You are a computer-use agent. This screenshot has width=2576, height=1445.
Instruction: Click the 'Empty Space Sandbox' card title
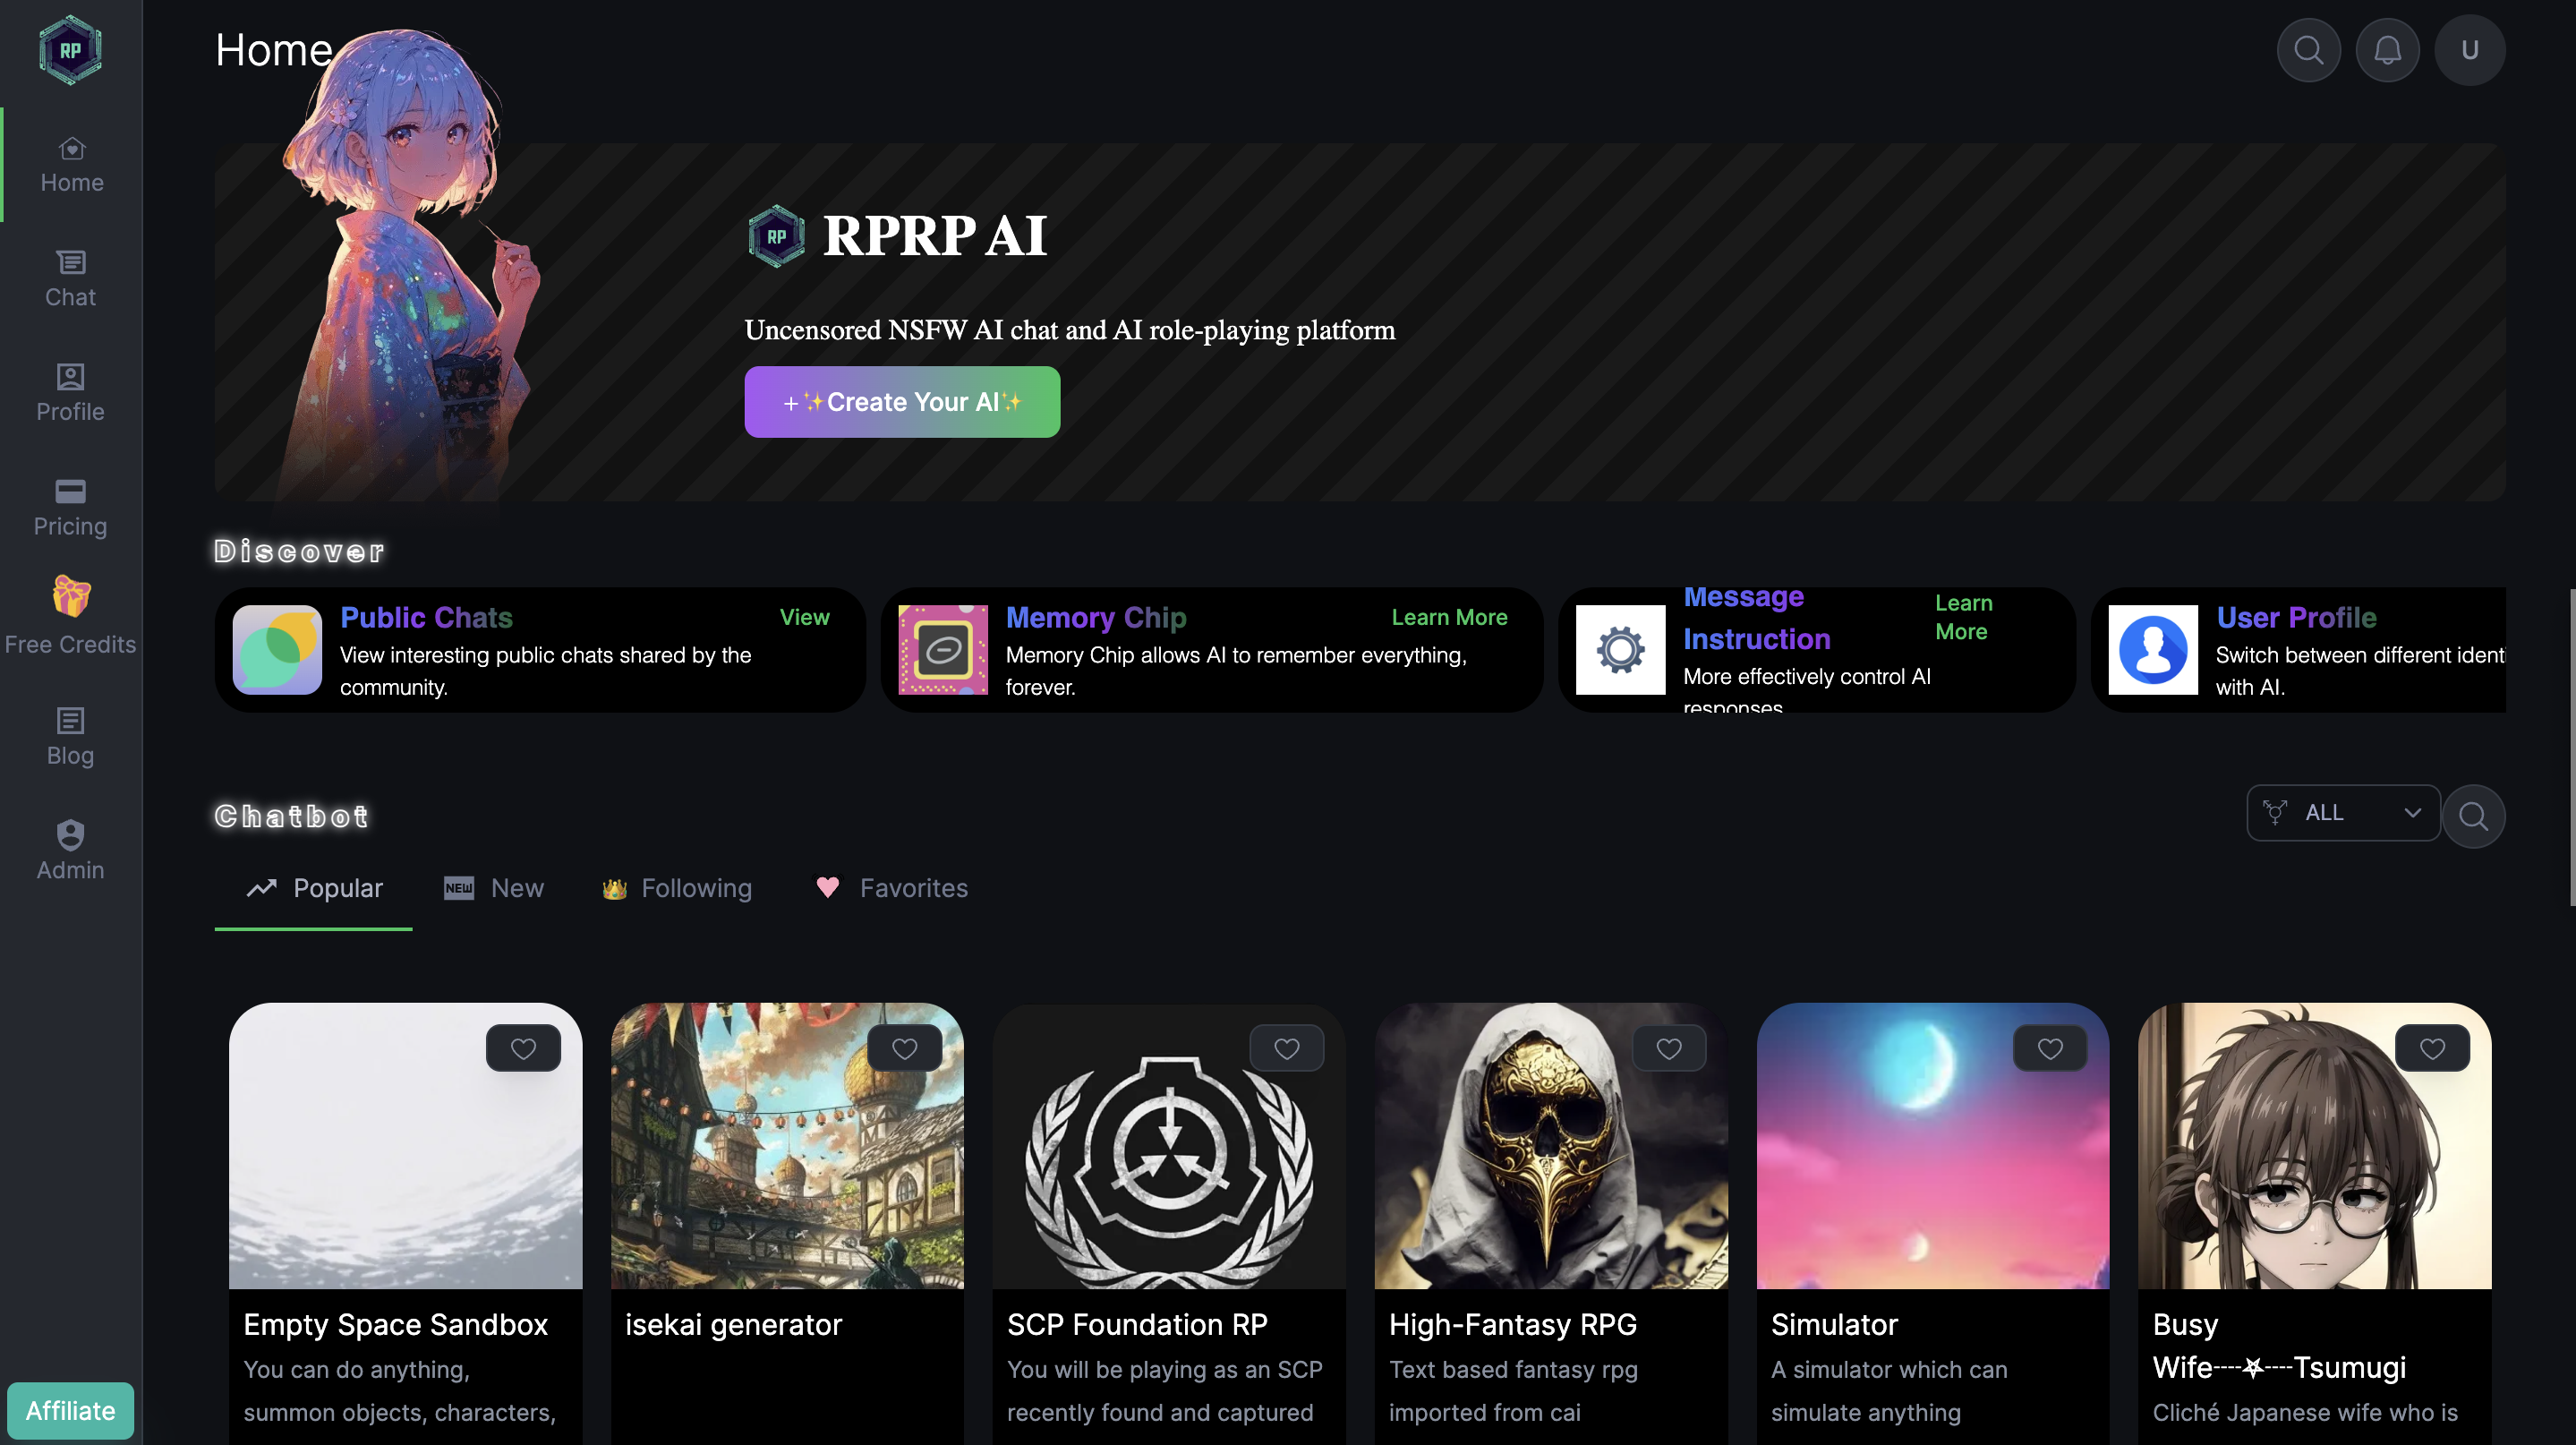[395, 1324]
